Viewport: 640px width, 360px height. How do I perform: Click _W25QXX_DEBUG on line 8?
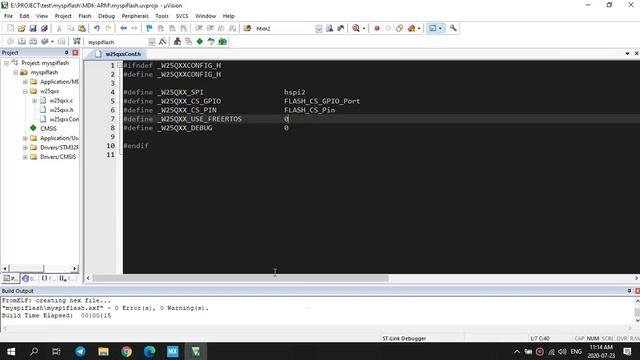(184, 128)
